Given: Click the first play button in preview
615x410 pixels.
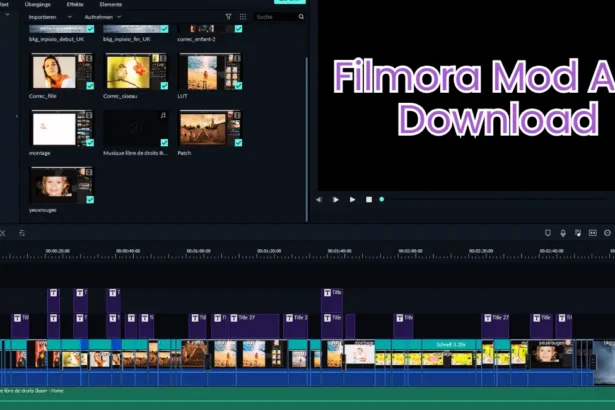Looking at the screenshot, I should click(336, 200).
